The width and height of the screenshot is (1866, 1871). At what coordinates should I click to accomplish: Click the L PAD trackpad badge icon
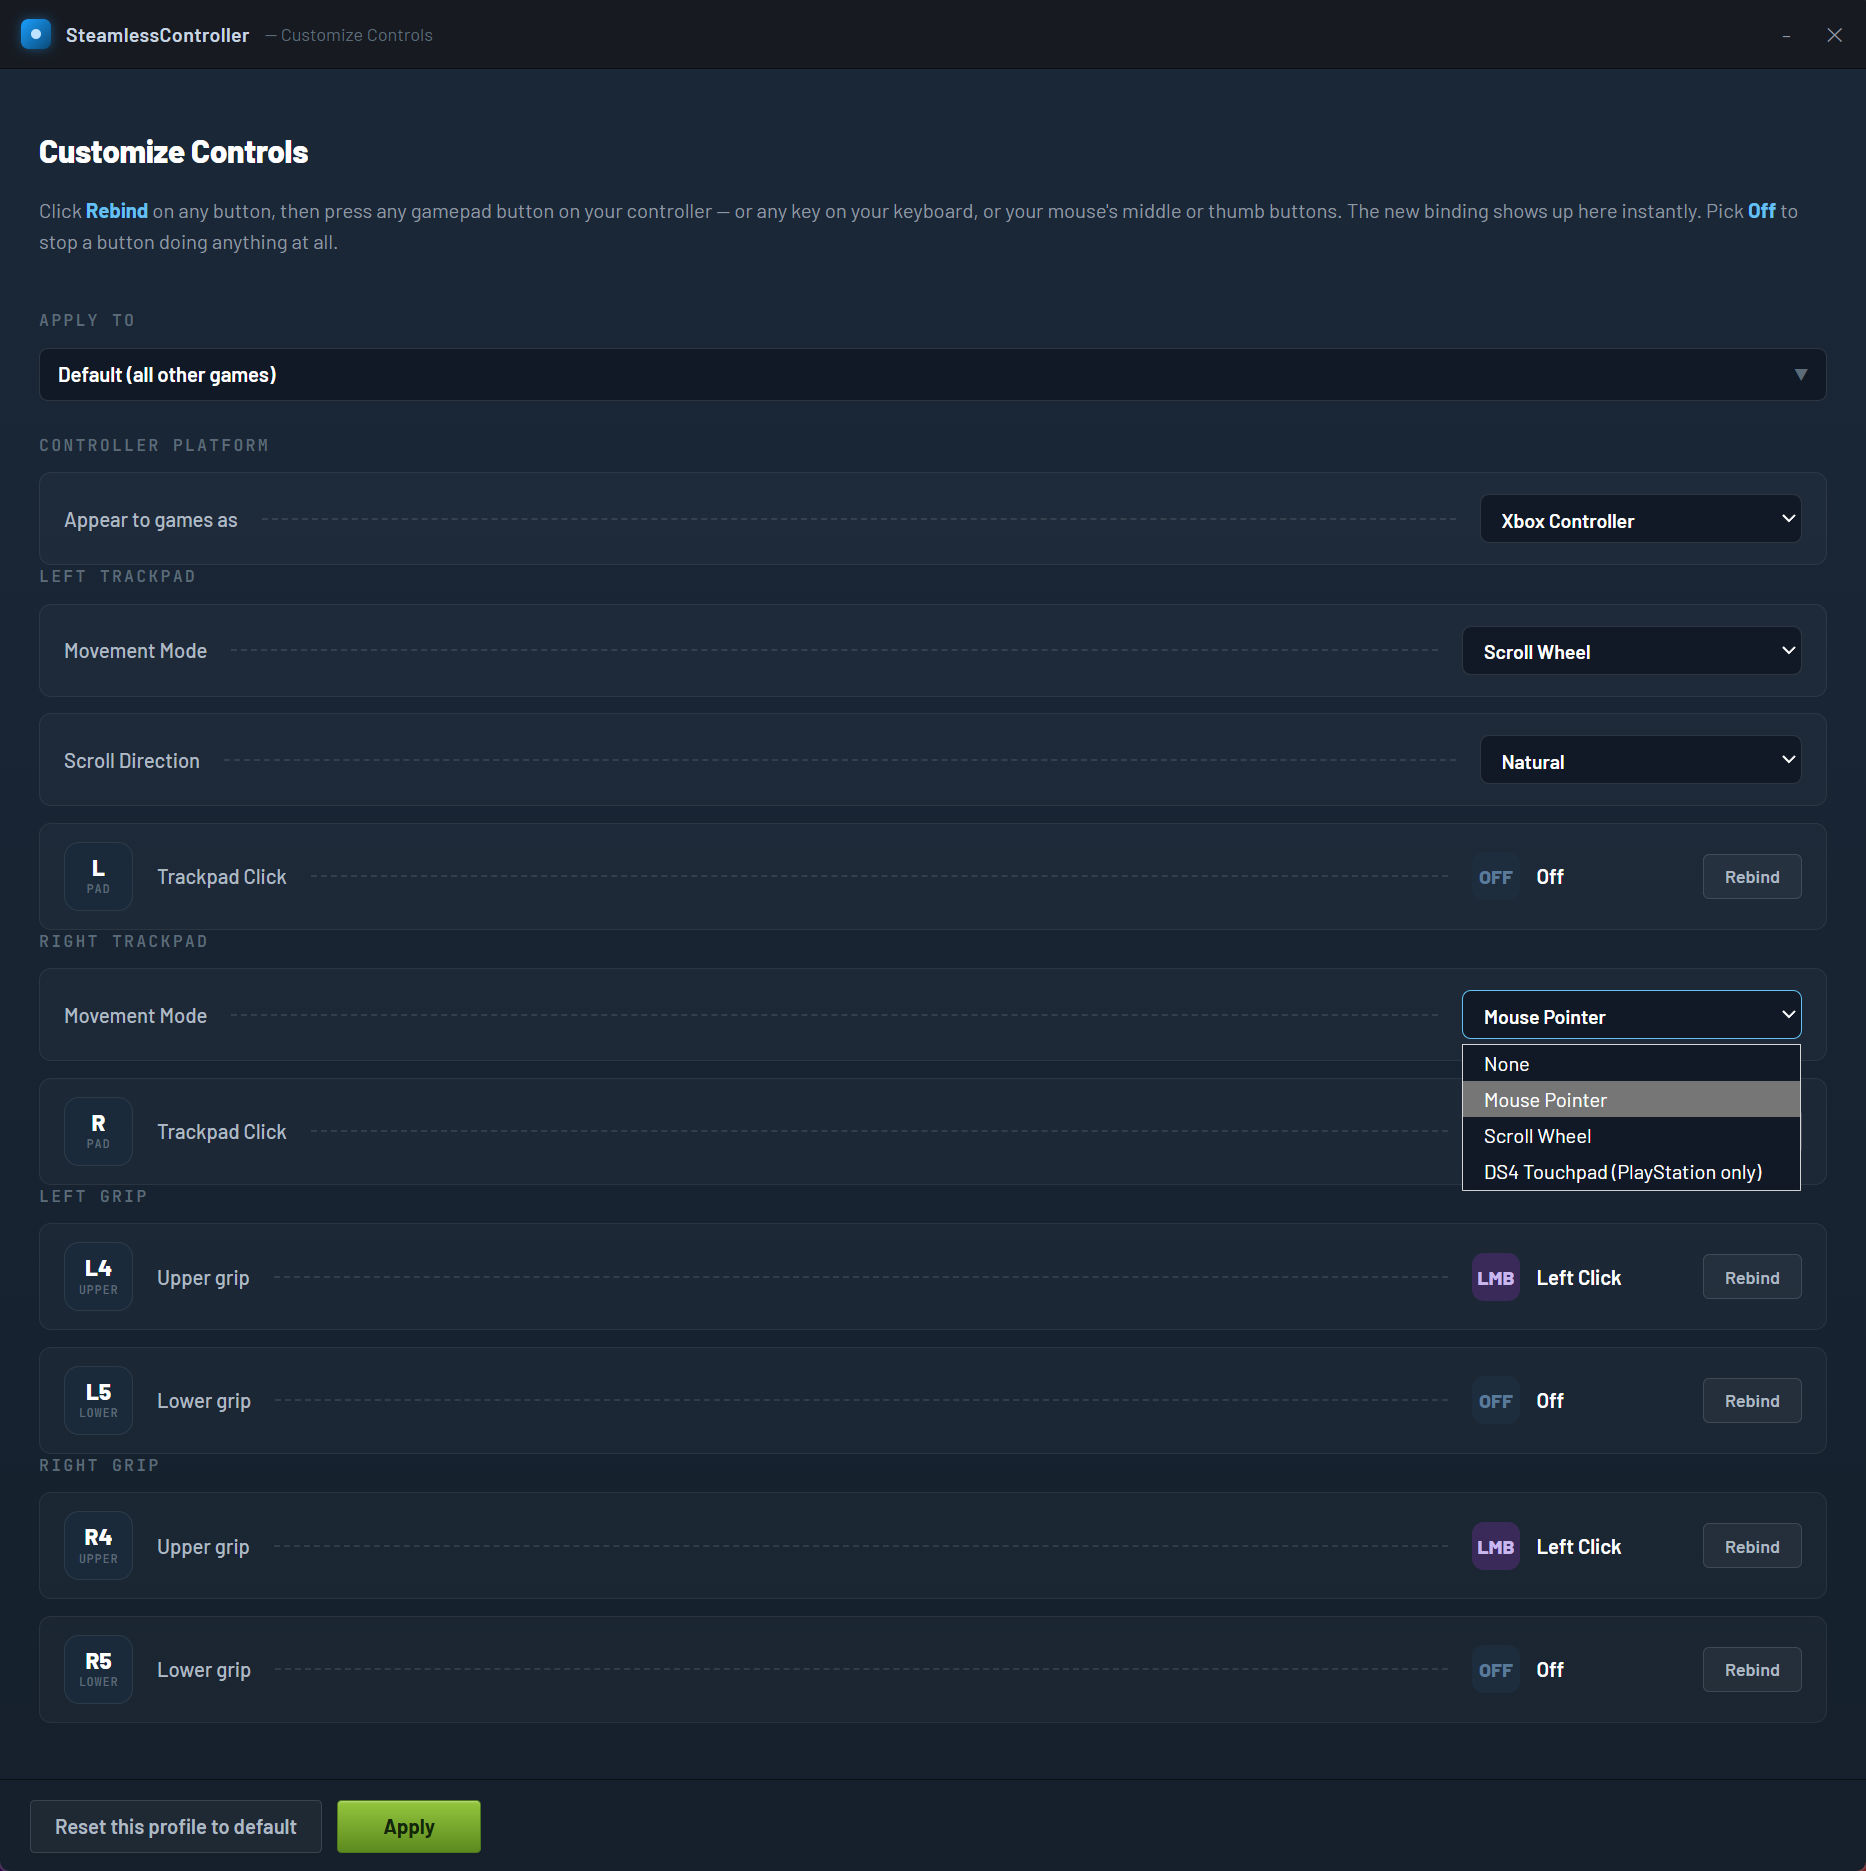point(98,877)
